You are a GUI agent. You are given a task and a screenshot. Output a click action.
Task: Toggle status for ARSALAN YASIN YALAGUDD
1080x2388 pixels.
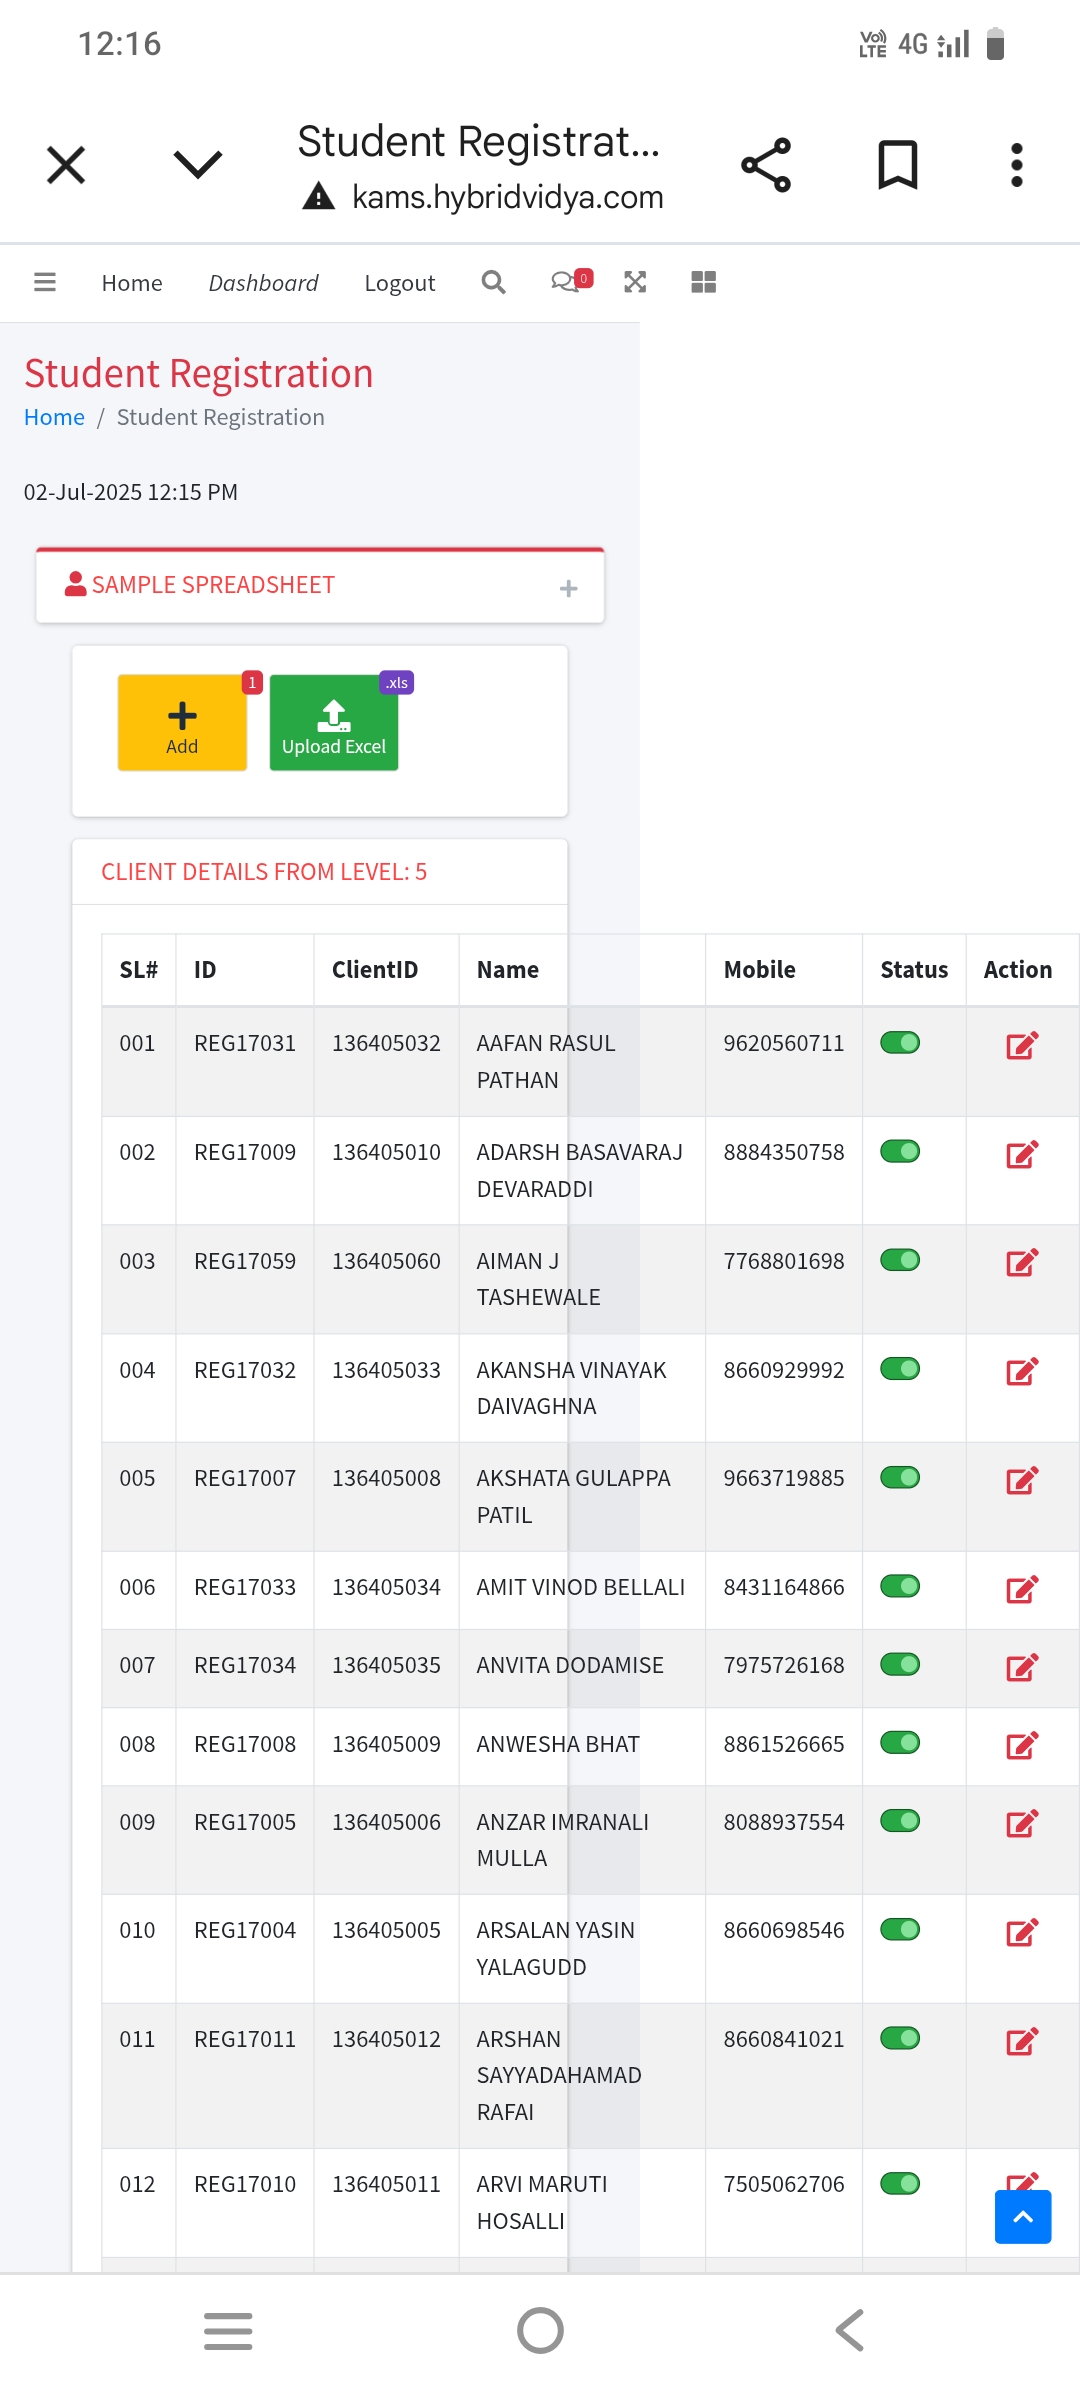coord(900,1930)
